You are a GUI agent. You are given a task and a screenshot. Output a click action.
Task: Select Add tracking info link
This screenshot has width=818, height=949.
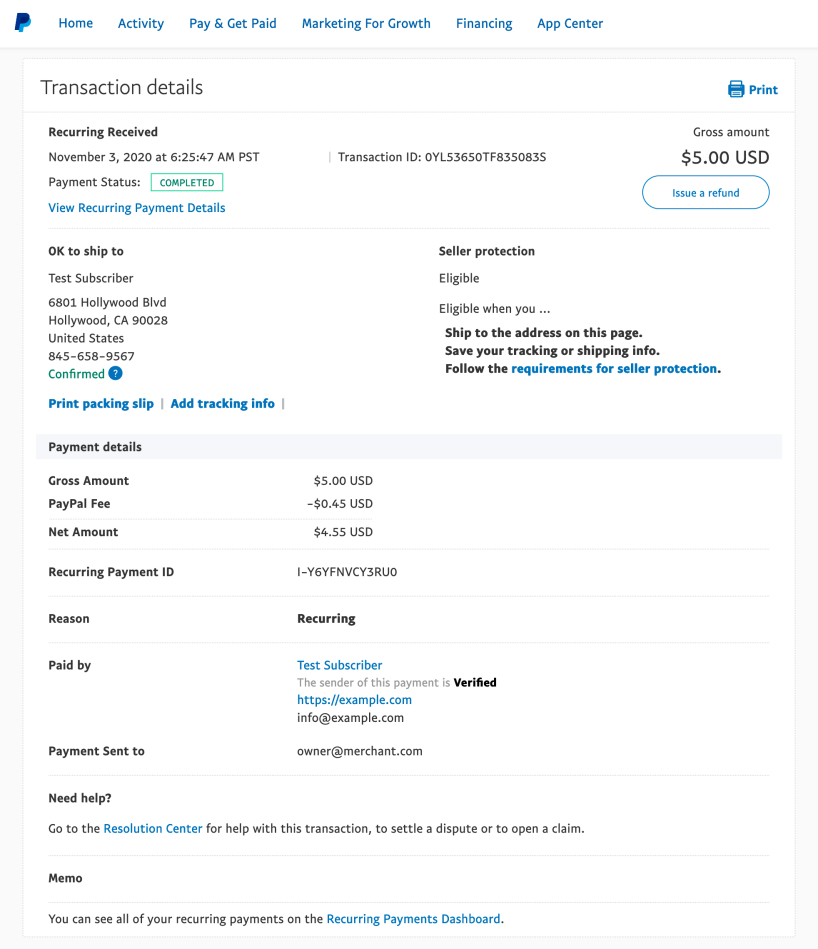[222, 404]
